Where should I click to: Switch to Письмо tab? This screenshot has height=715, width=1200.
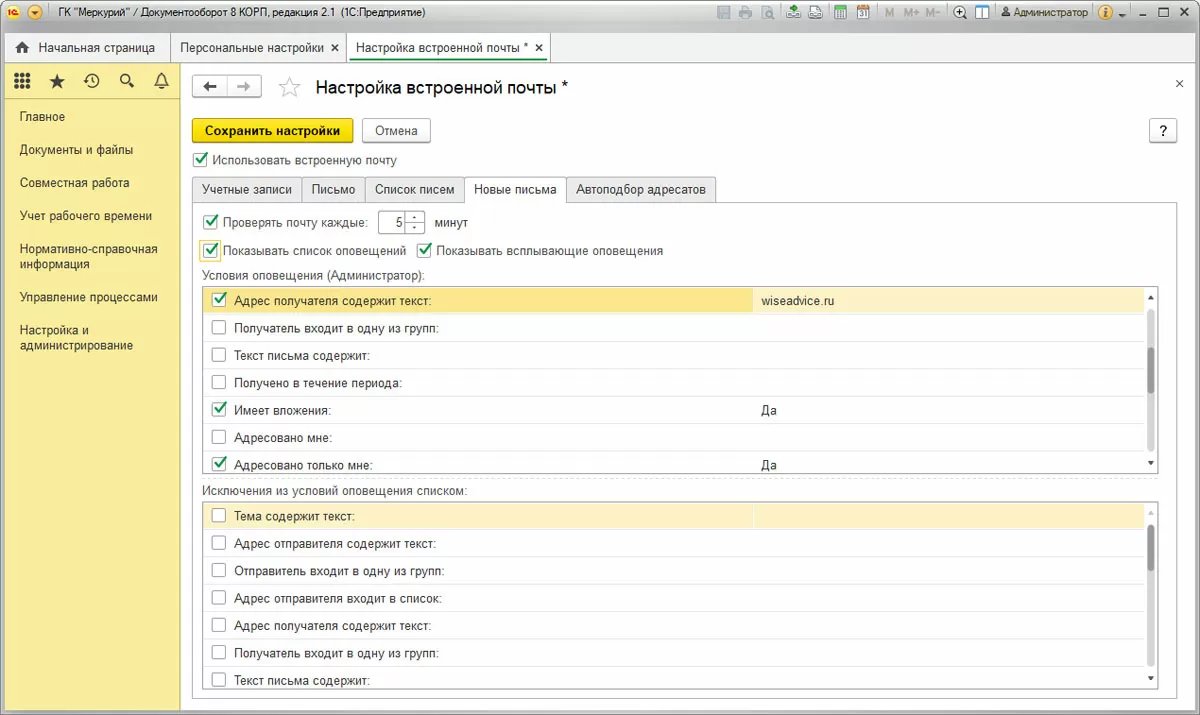click(333, 190)
